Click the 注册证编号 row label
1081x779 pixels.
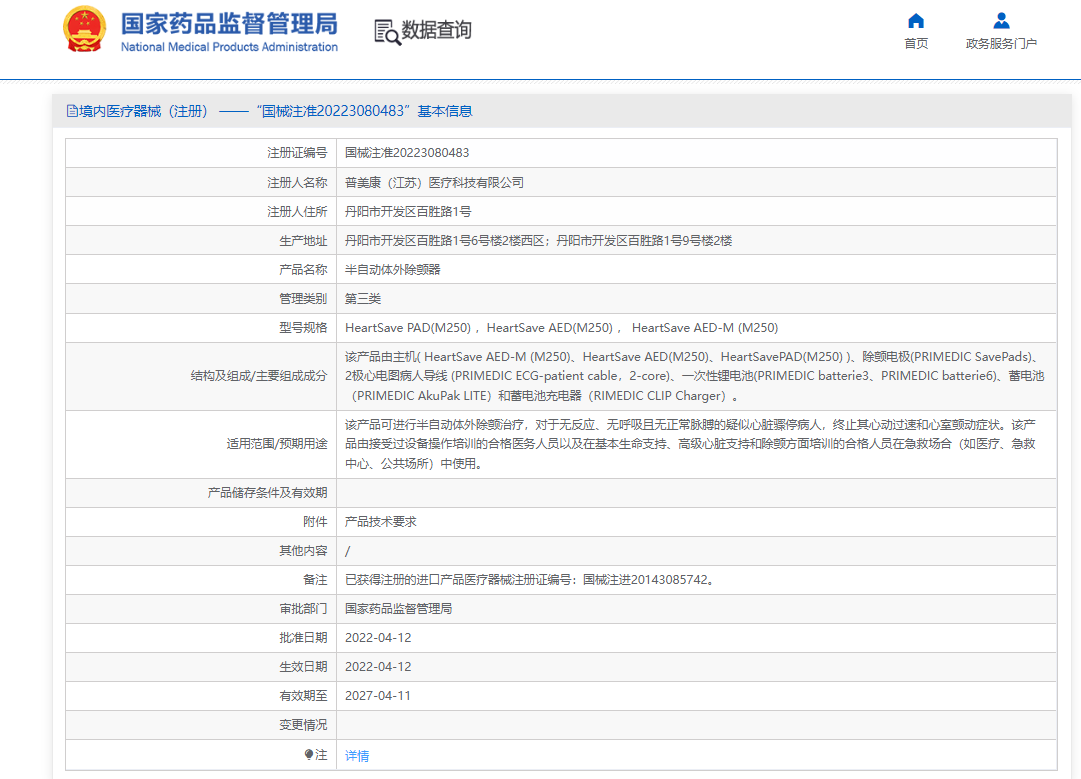click(297, 153)
